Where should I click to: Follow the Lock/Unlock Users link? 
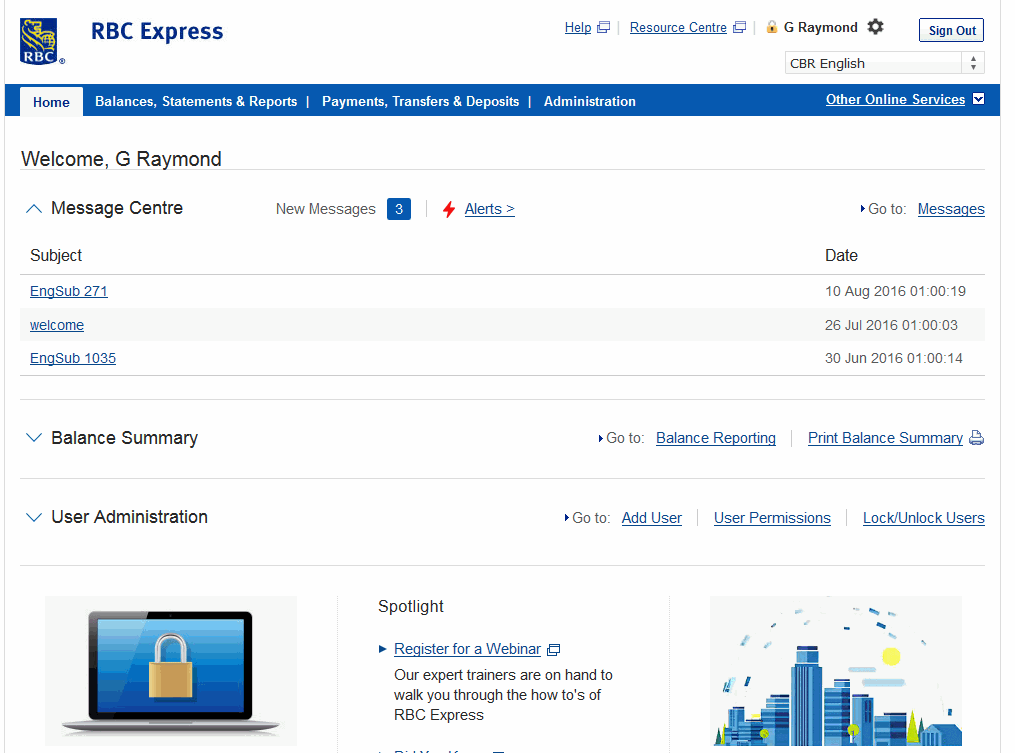[923, 518]
